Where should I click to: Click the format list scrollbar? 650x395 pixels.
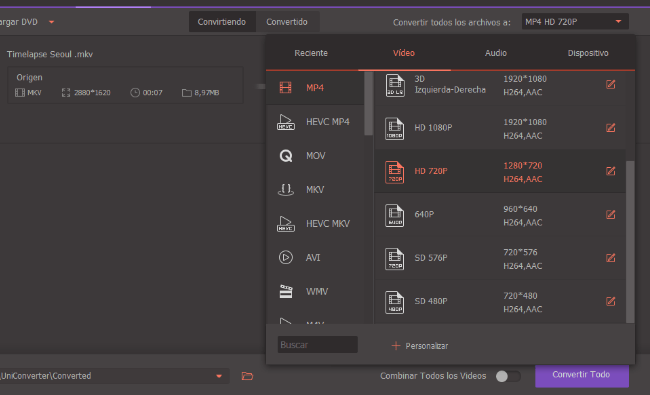click(x=368, y=104)
